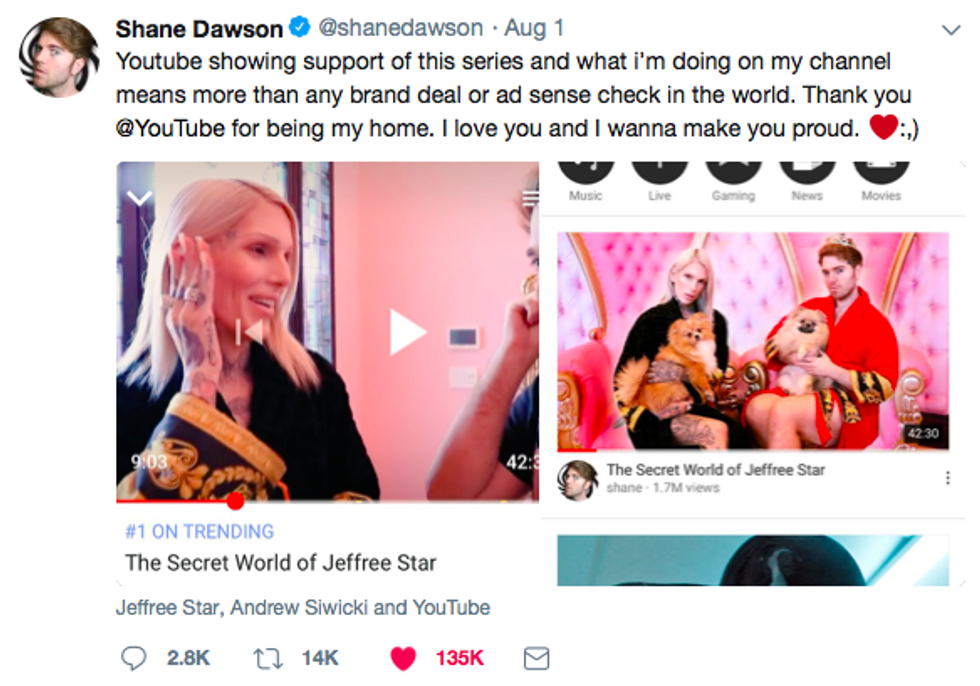Image resolution: width=980 pixels, height=686 pixels.
Task: Click the reply speech bubble icon
Action: point(133,658)
